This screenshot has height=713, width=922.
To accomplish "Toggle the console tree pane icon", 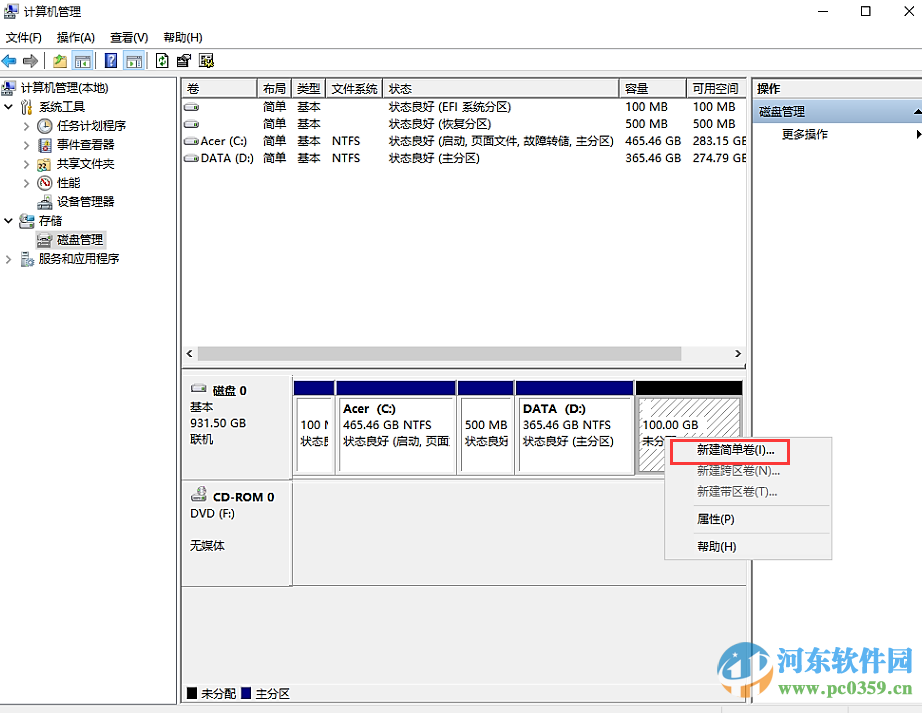I will [x=85, y=60].
